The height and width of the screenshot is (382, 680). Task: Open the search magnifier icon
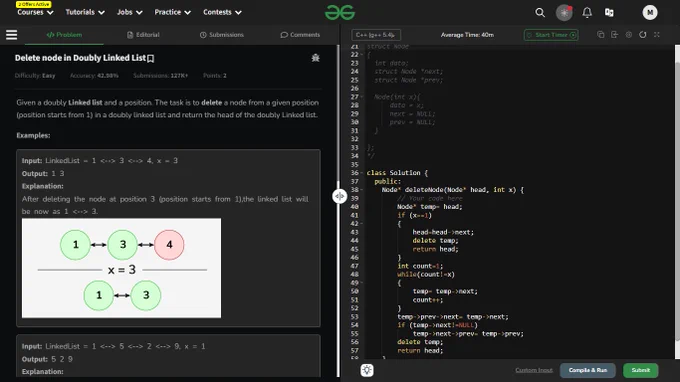coord(540,13)
